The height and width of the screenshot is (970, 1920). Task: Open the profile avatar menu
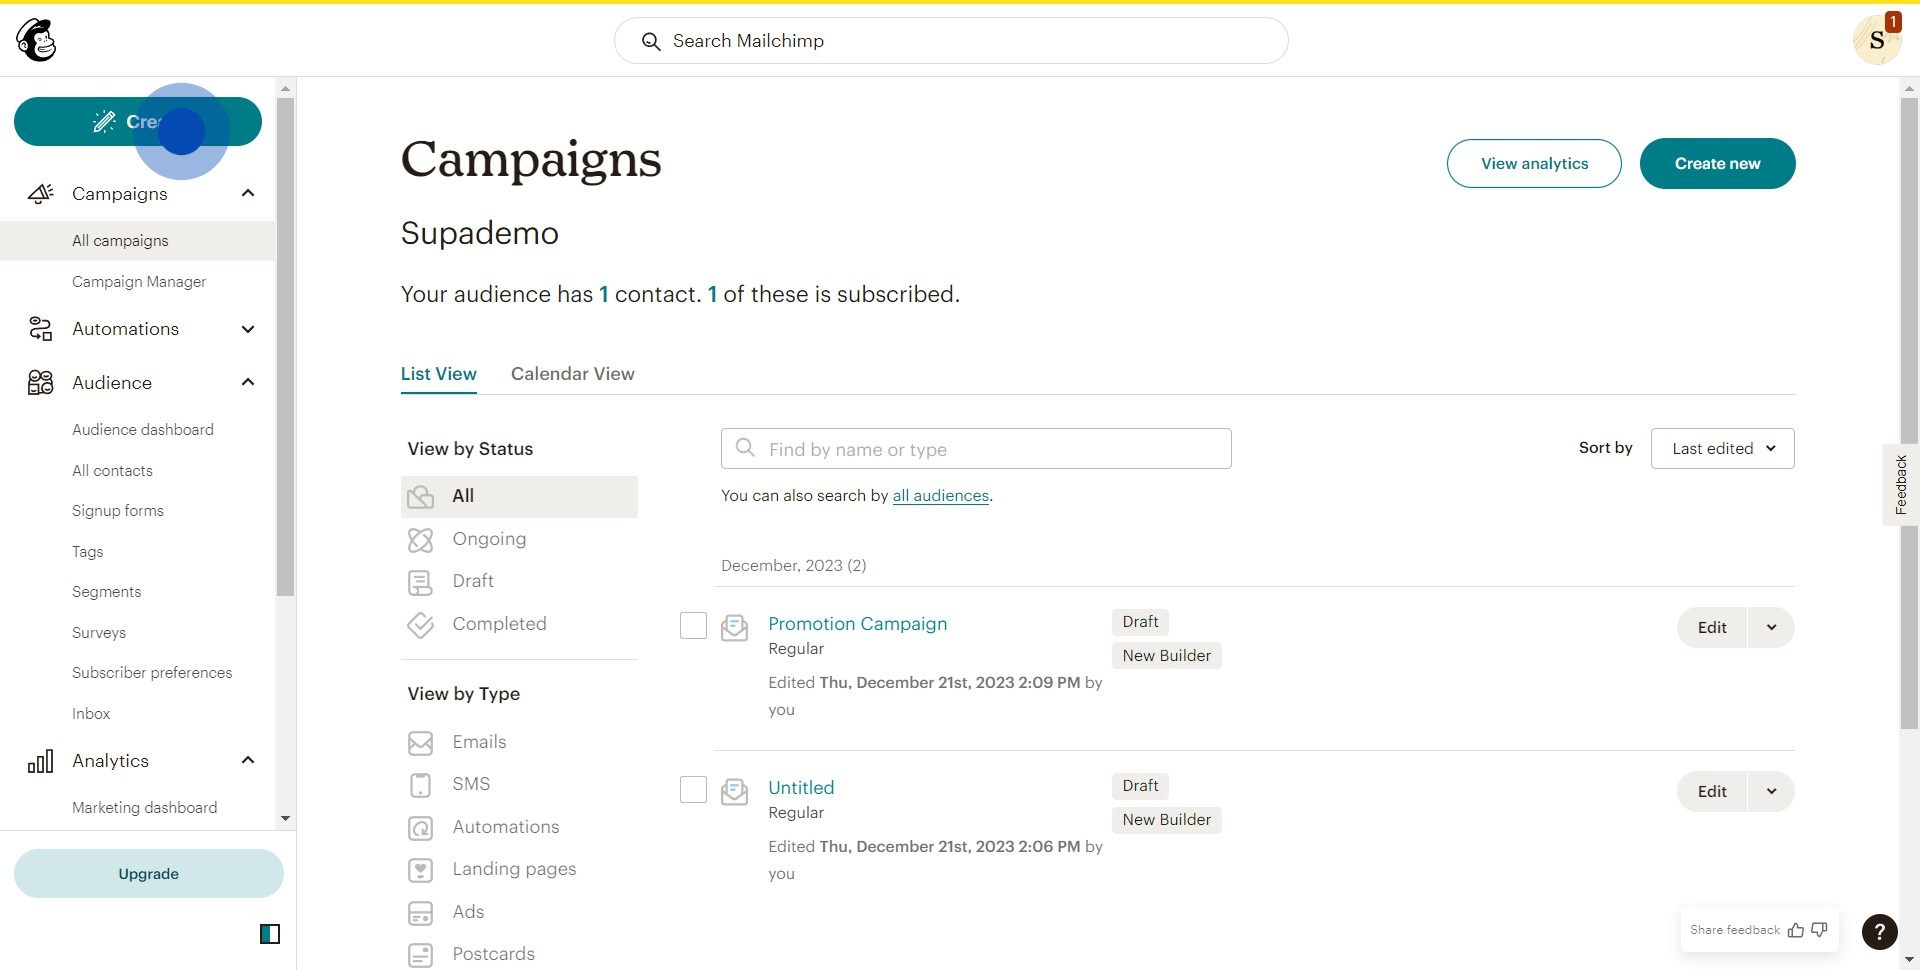1876,41
